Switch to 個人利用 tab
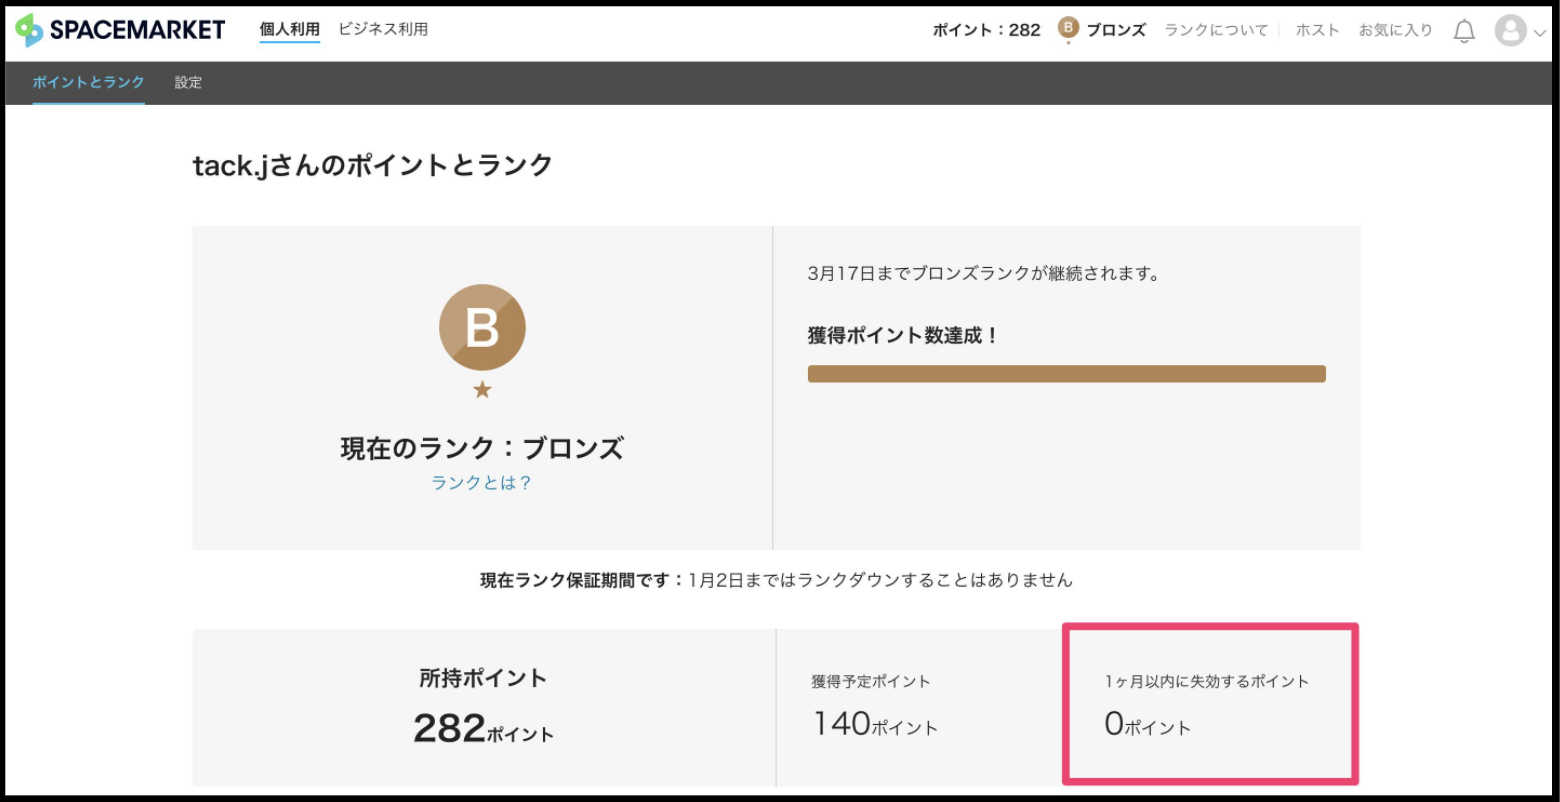Viewport: 1560px width, 802px height. (289, 30)
